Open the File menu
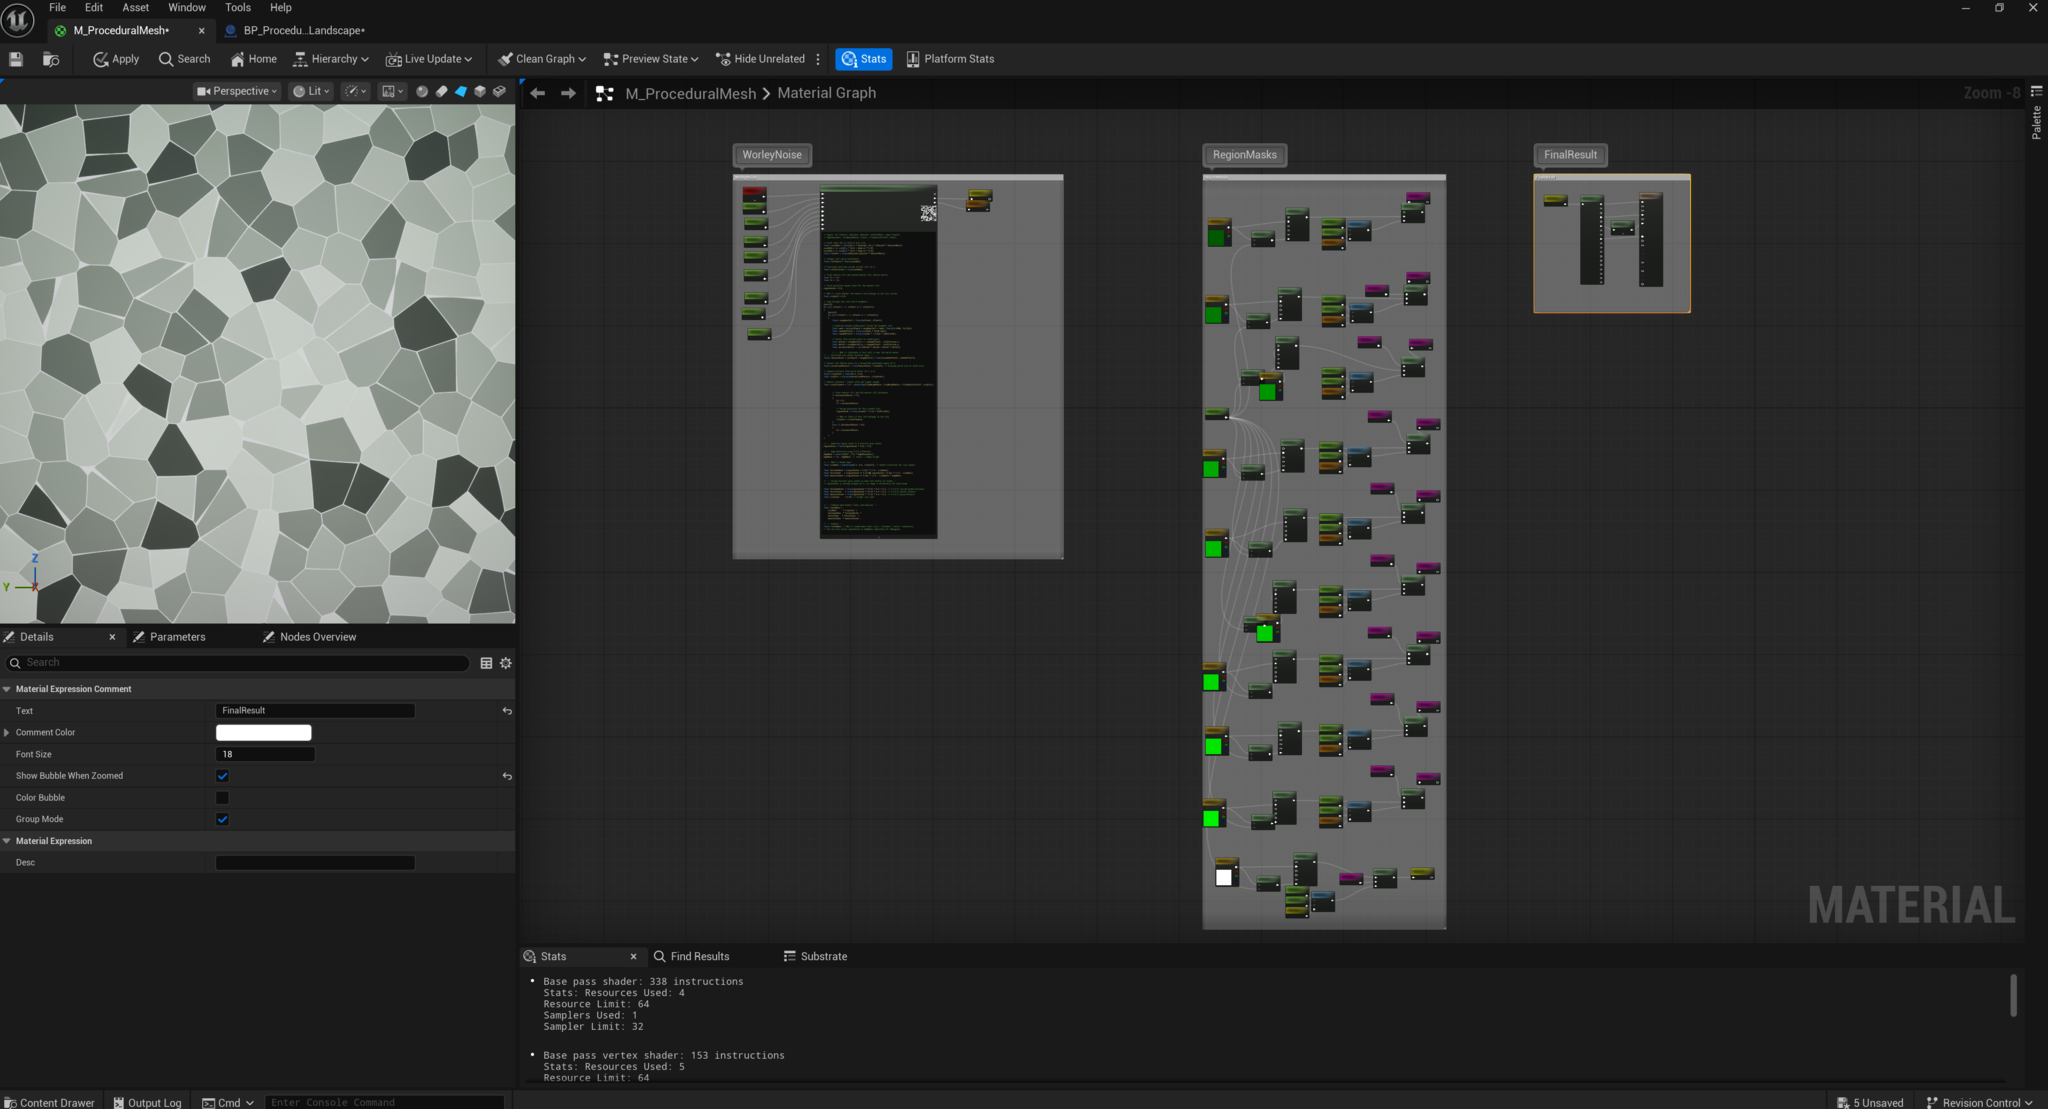The width and height of the screenshot is (2048, 1109). tap(58, 7)
